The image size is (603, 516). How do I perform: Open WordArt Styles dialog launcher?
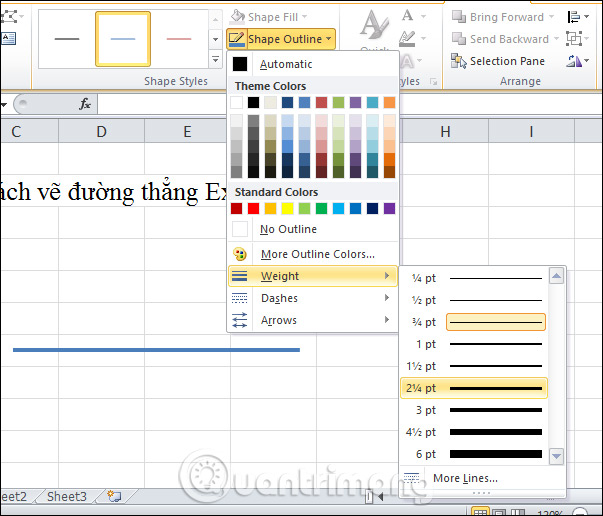(x=433, y=82)
